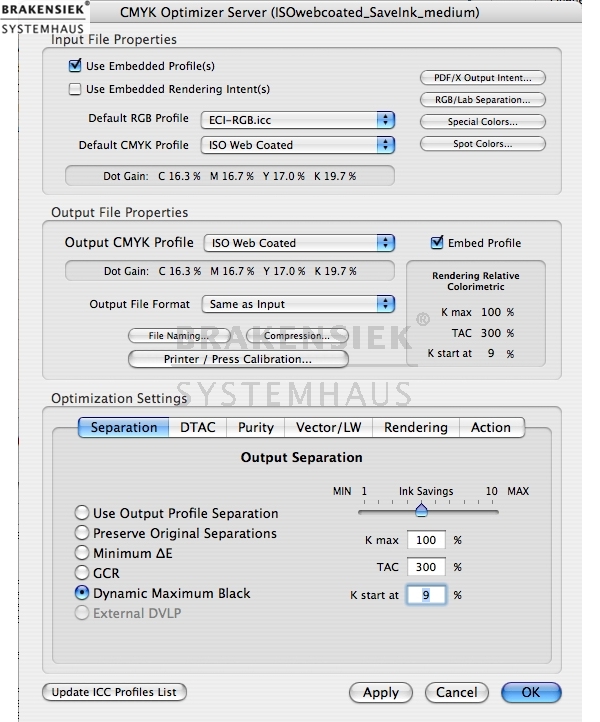Confirm settings with the OK button
The height and width of the screenshot is (722, 600).
[x=531, y=693]
